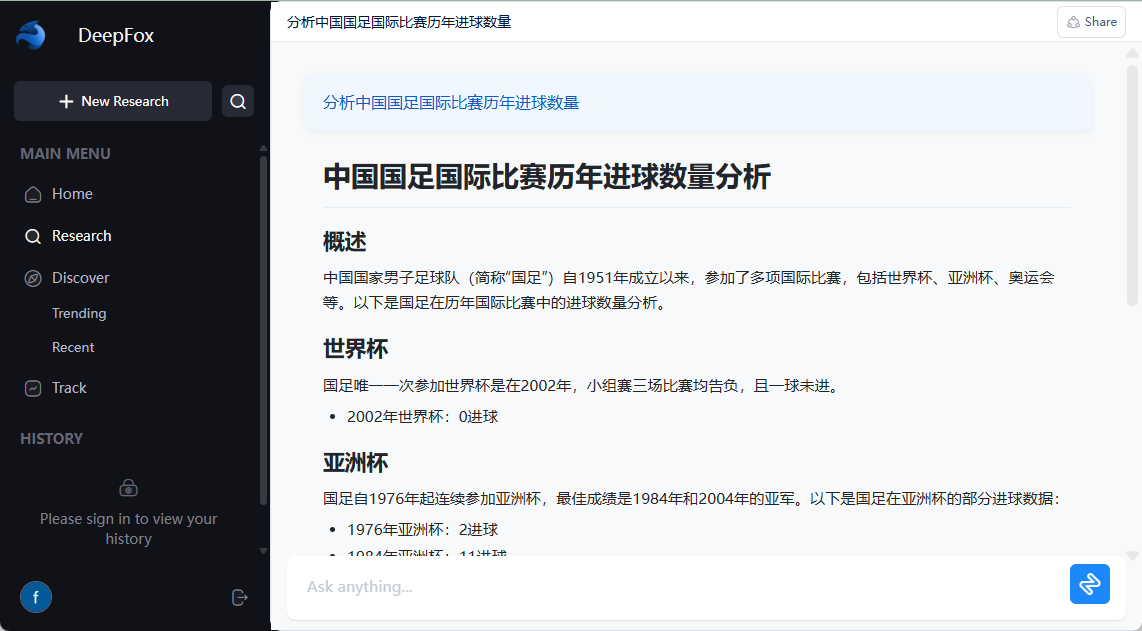Click the Share button at top right
Viewport: 1142px width, 631px height.
1091,21
